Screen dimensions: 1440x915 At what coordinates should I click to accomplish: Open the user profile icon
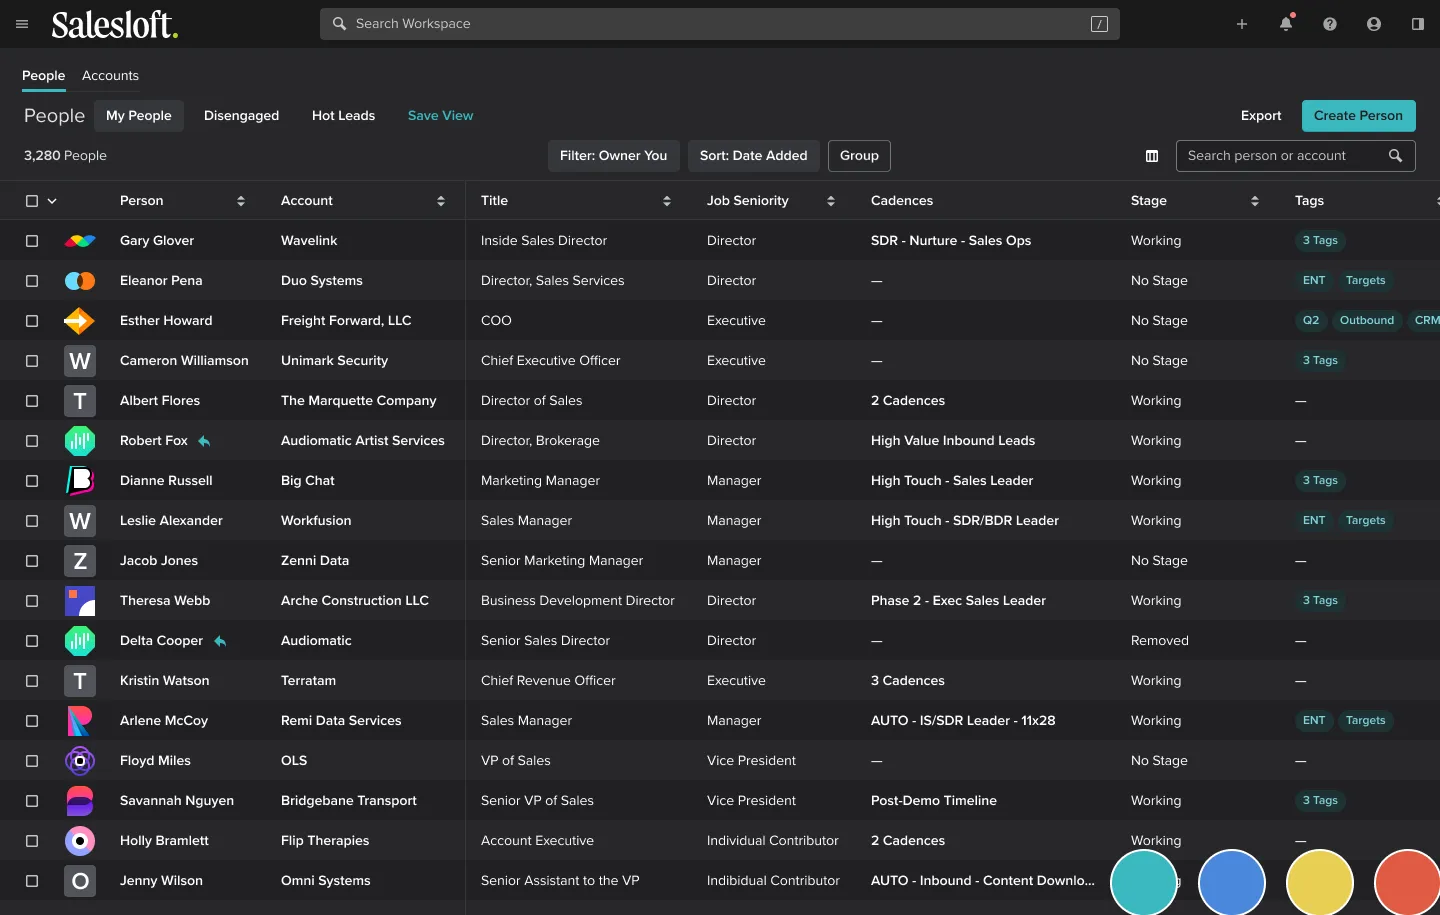point(1374,24)
